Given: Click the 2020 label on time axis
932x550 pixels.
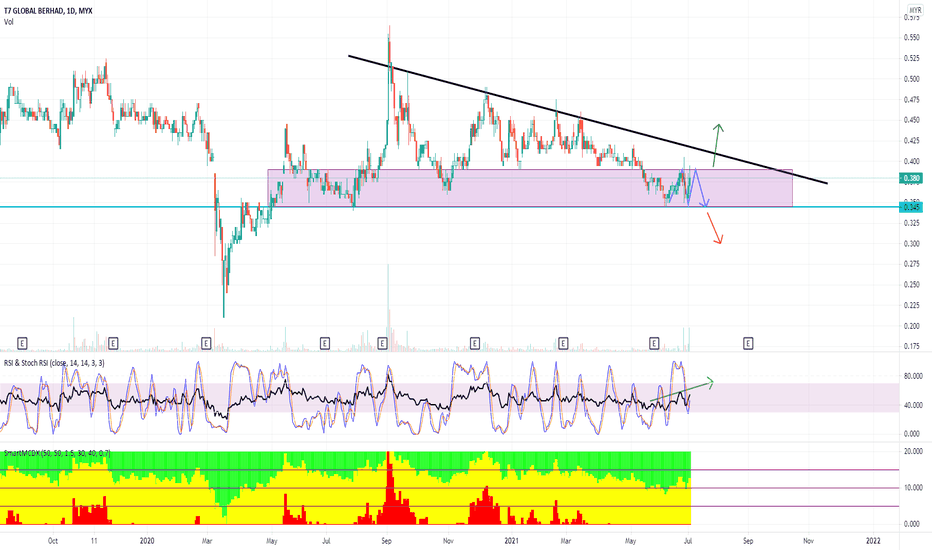Looking at the screenshot, I should (x=147, y=540).
